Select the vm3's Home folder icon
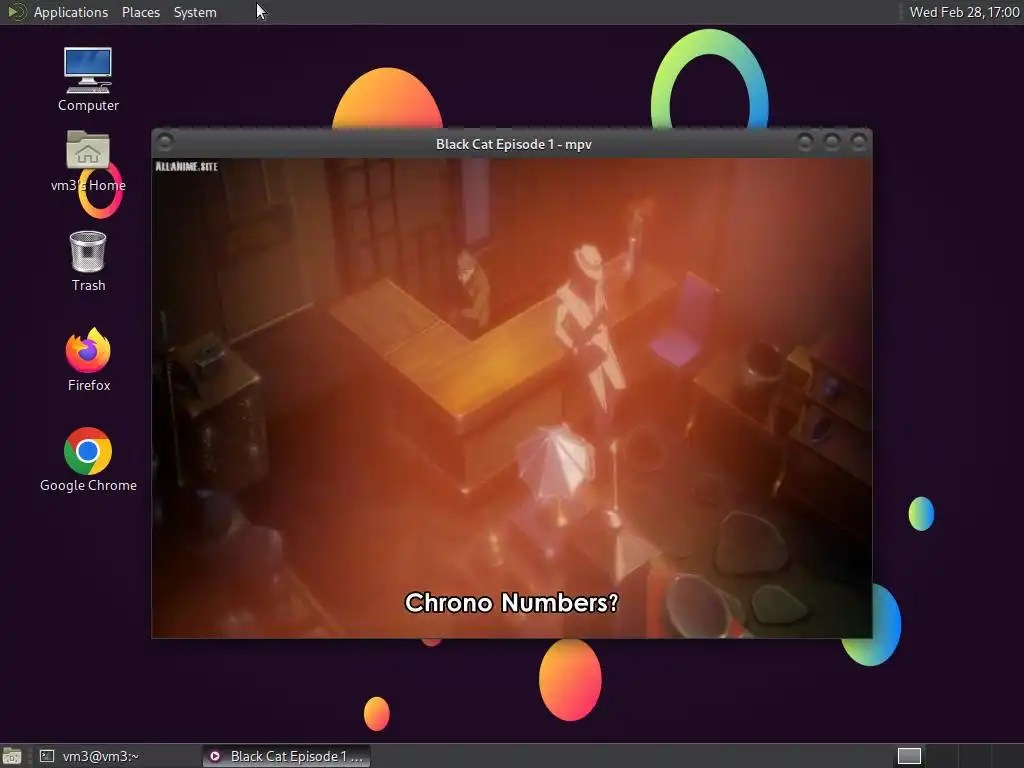This screenshot has height=768, width=1024. [x=88, y=161]
